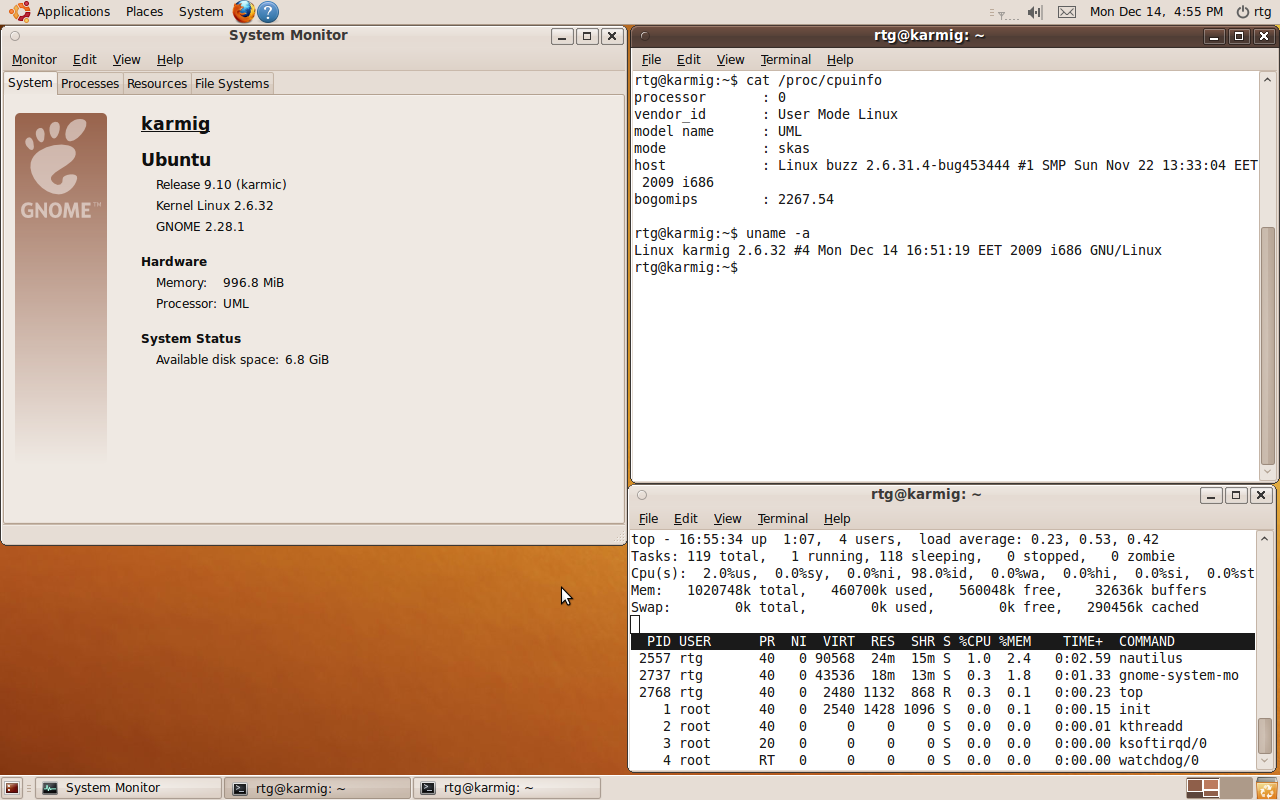
Task: Click memory value '996.8 MiB'
Action: coord(254,283)
